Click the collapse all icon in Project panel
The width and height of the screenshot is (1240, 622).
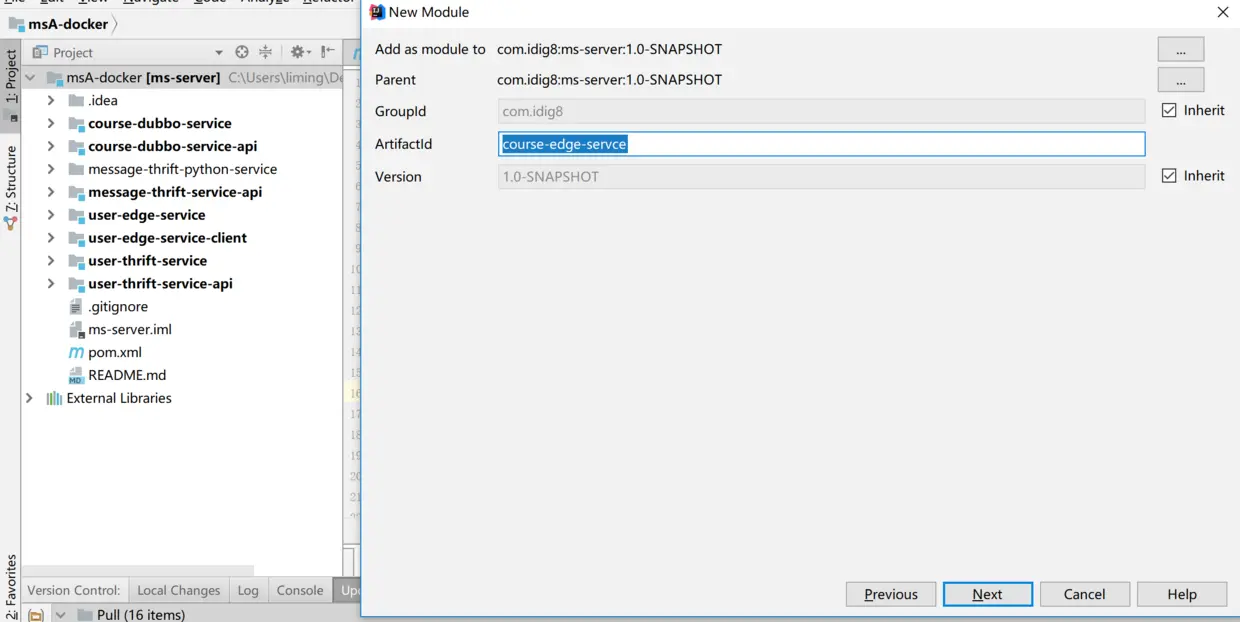tap(266, 52)
